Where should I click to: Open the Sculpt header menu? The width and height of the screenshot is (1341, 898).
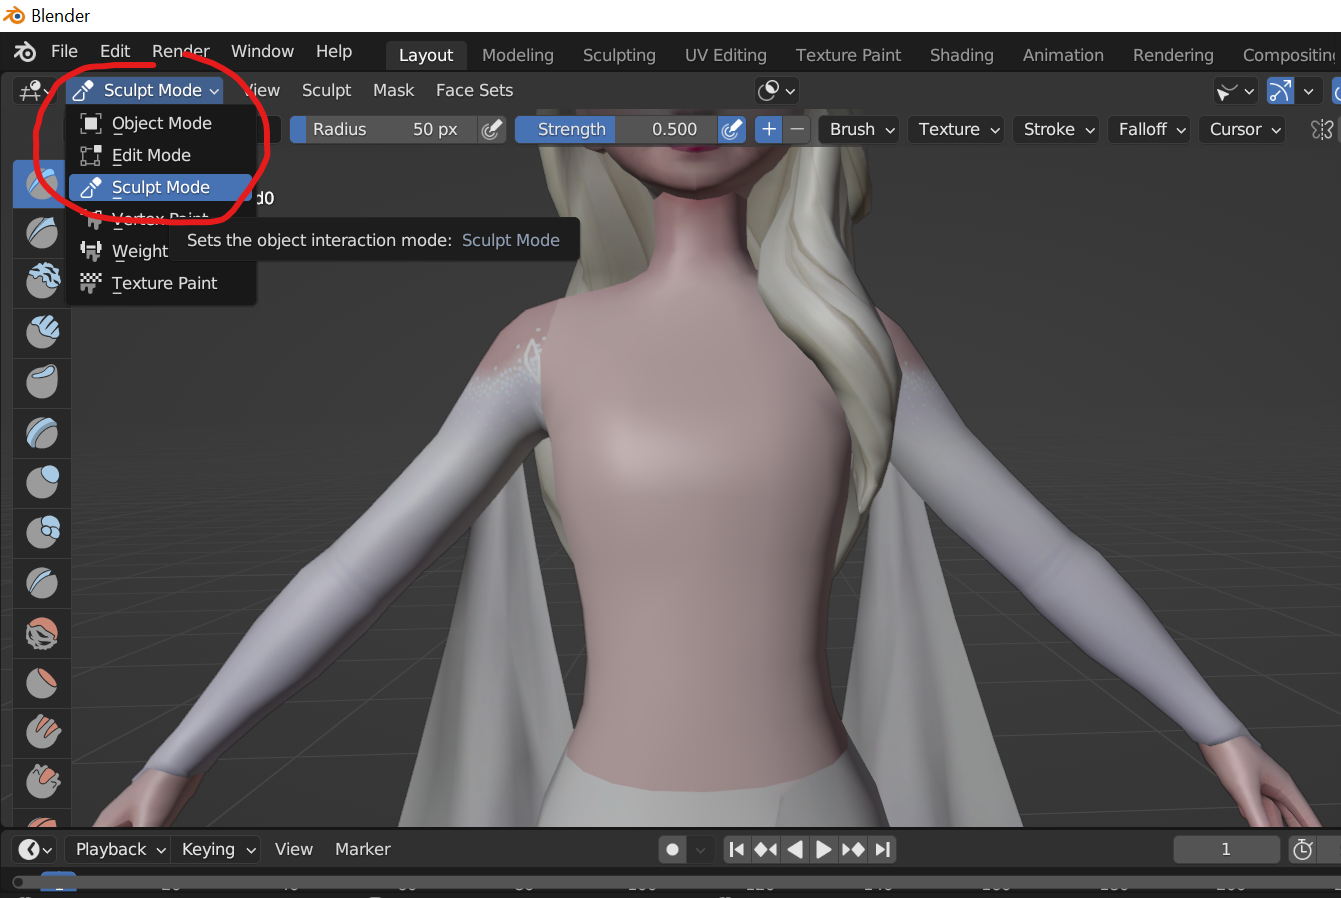327,90
